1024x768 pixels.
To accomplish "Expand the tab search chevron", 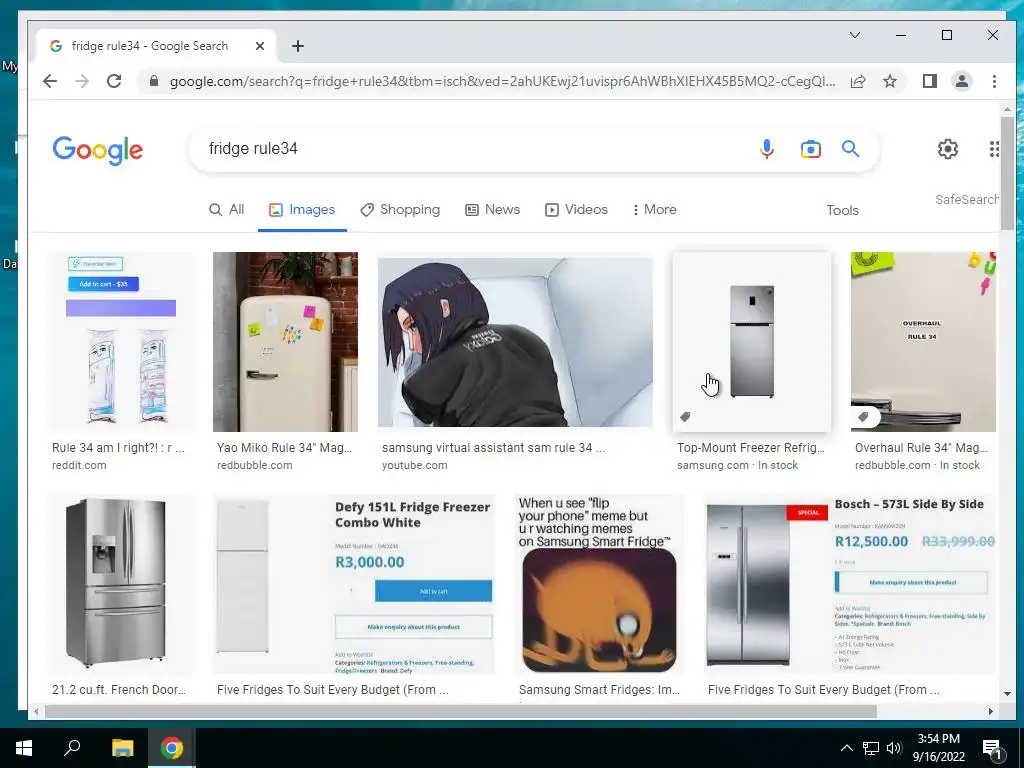I will tap(854, 35).
